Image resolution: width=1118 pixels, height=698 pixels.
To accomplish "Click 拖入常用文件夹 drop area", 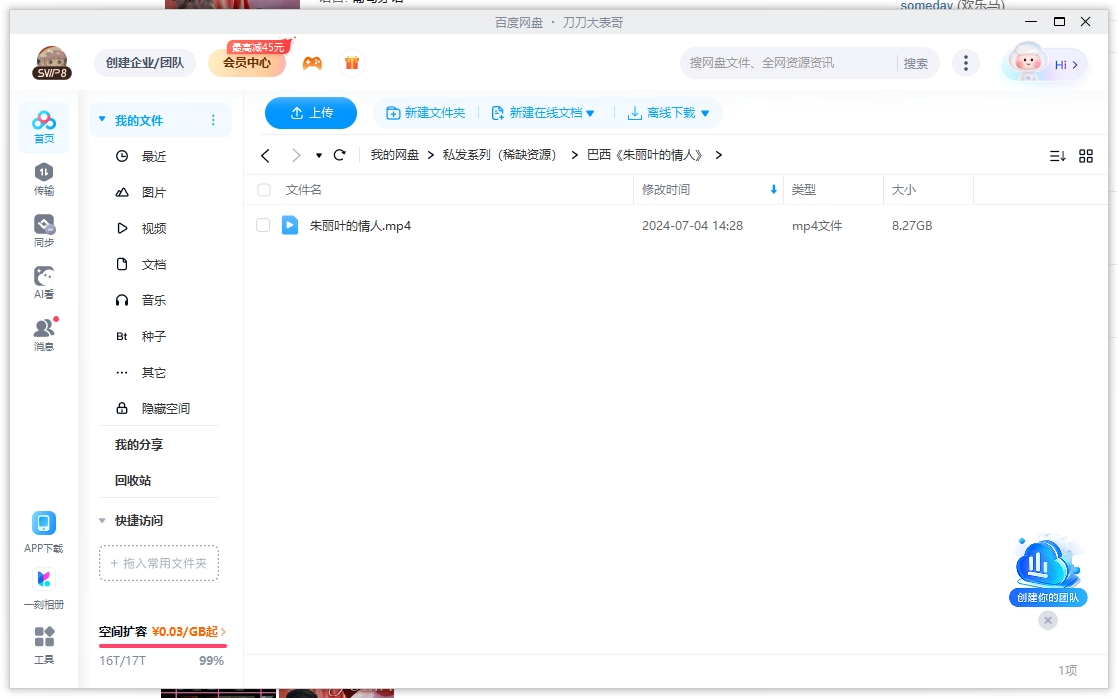I will pyautogui.click(x=159, y=563).
